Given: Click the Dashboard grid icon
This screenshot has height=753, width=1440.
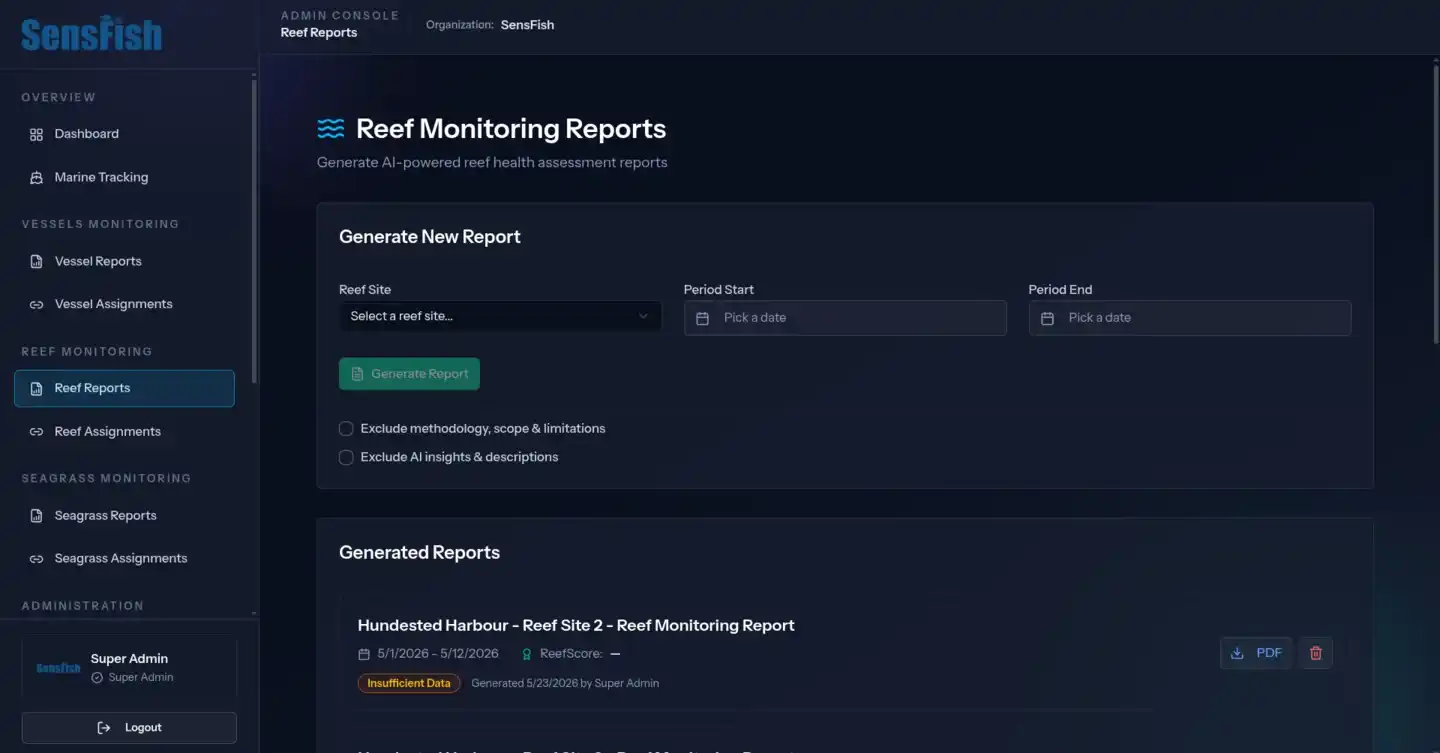Looking at the screenshot, I should (x=36, y=134).
